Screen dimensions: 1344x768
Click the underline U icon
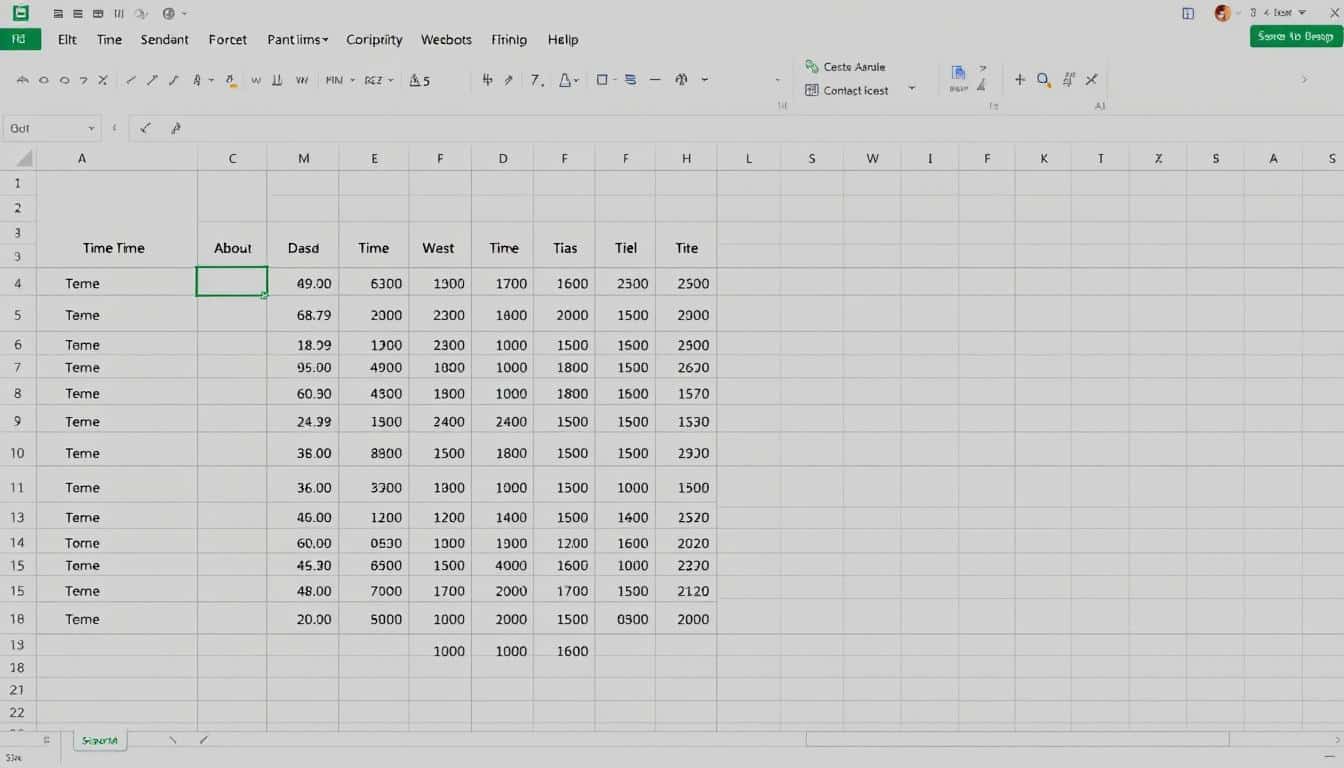[x=277, y=80]
